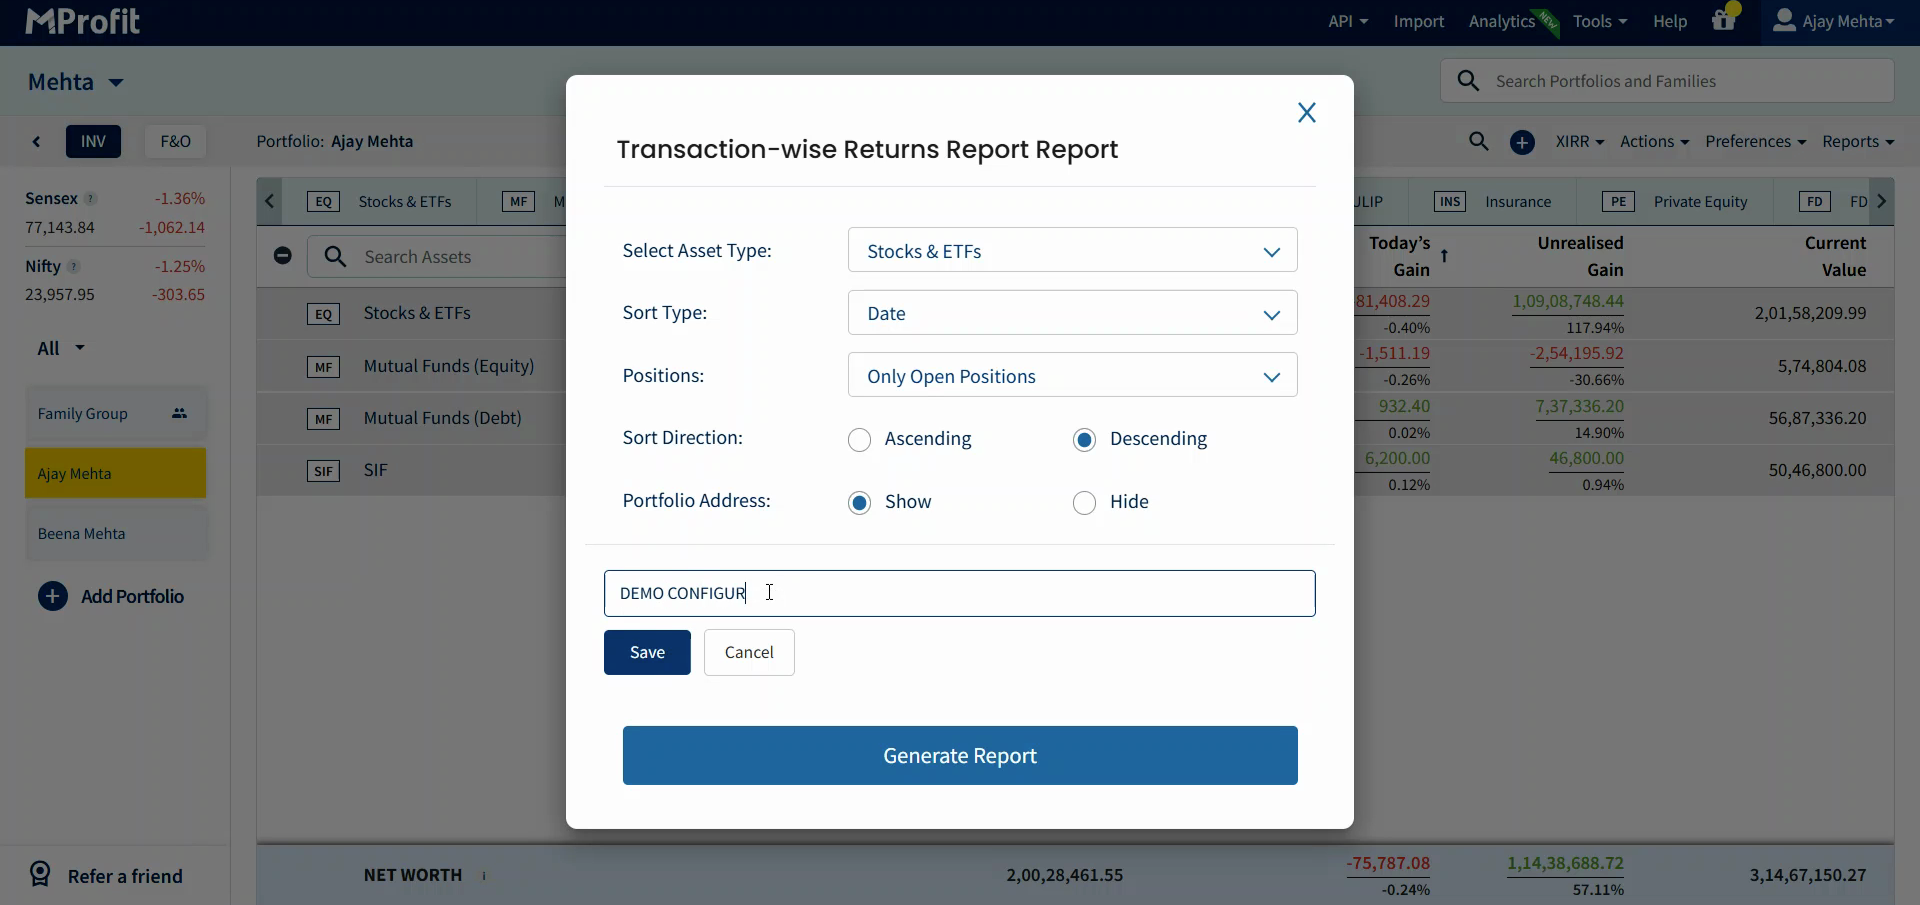Select Ascending sort direction
1920x905 pixels.
click(859, 440)
